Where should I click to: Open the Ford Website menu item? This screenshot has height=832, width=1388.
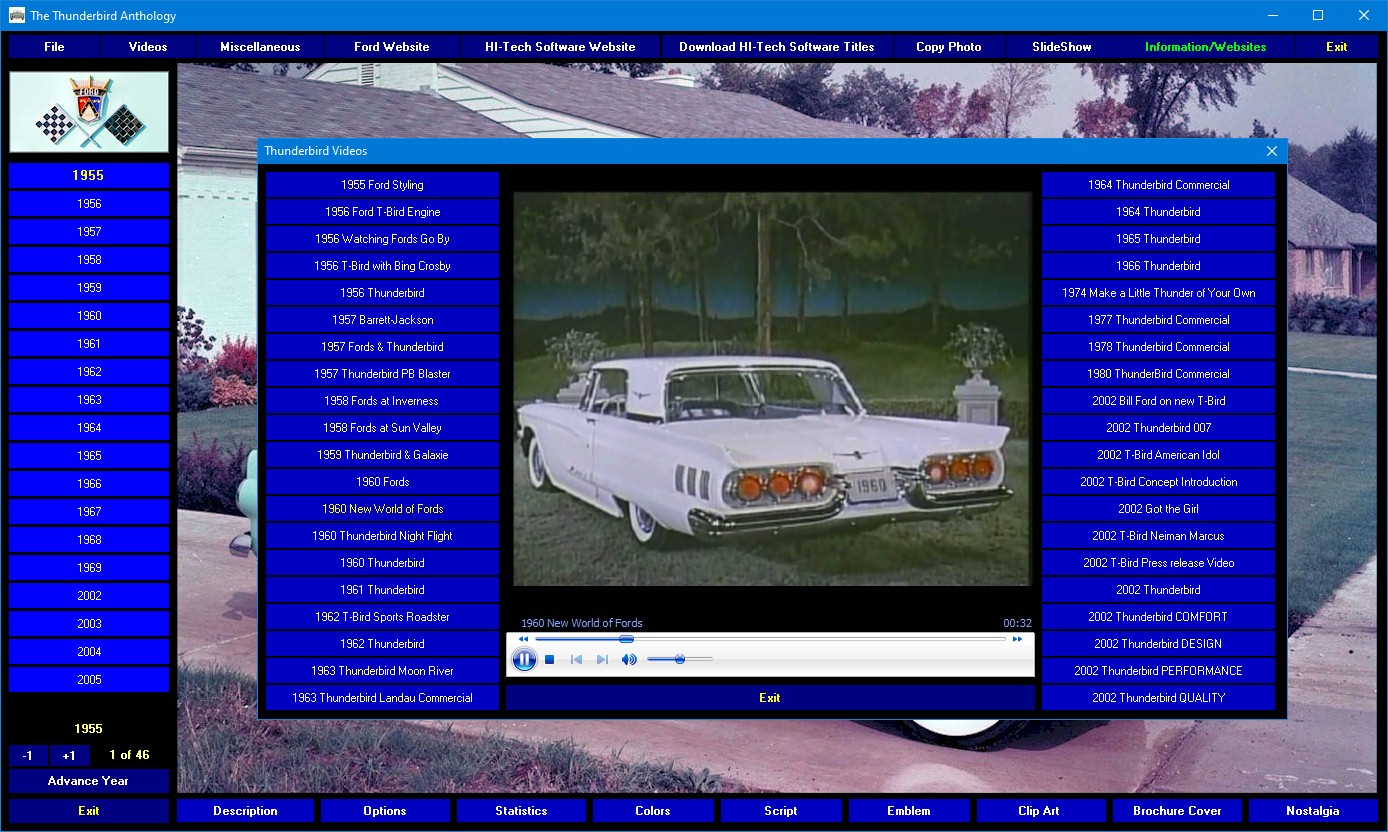[392, 47]
